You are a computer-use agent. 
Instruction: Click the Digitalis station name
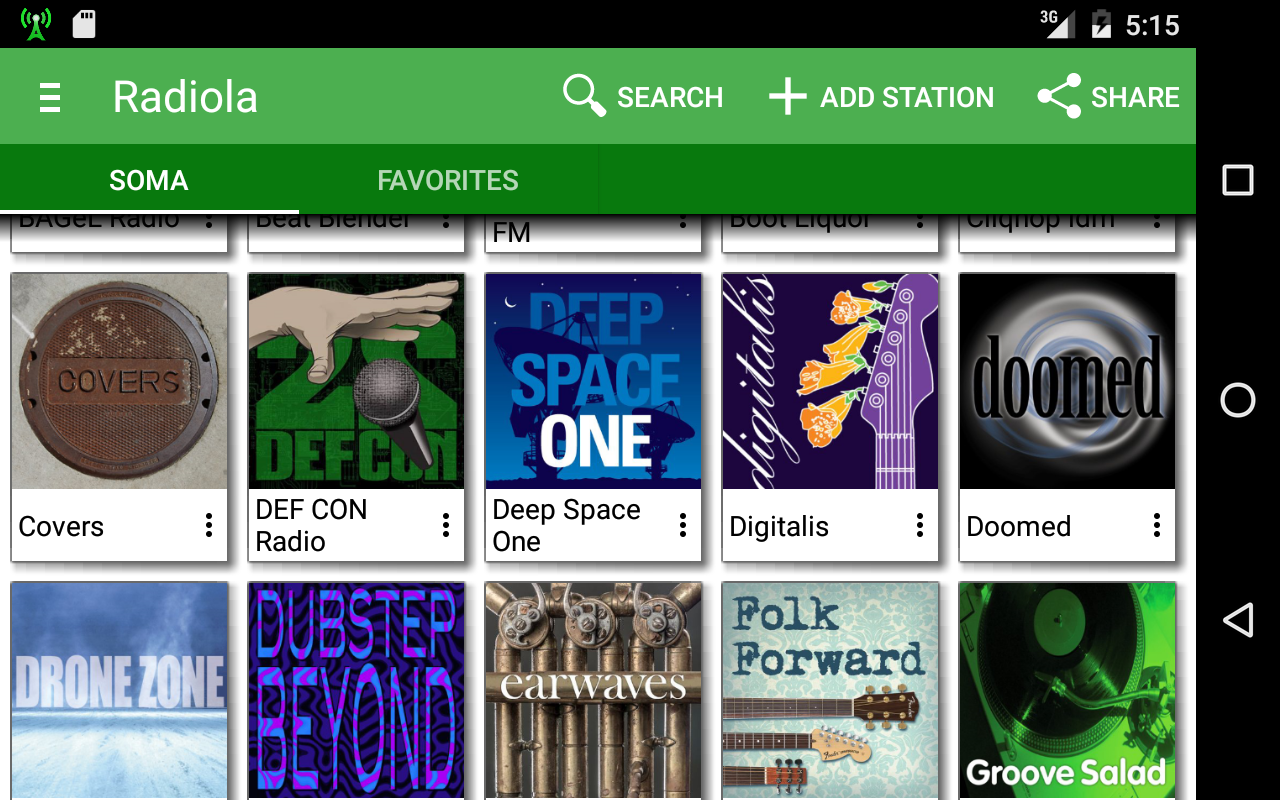(779, 527)
